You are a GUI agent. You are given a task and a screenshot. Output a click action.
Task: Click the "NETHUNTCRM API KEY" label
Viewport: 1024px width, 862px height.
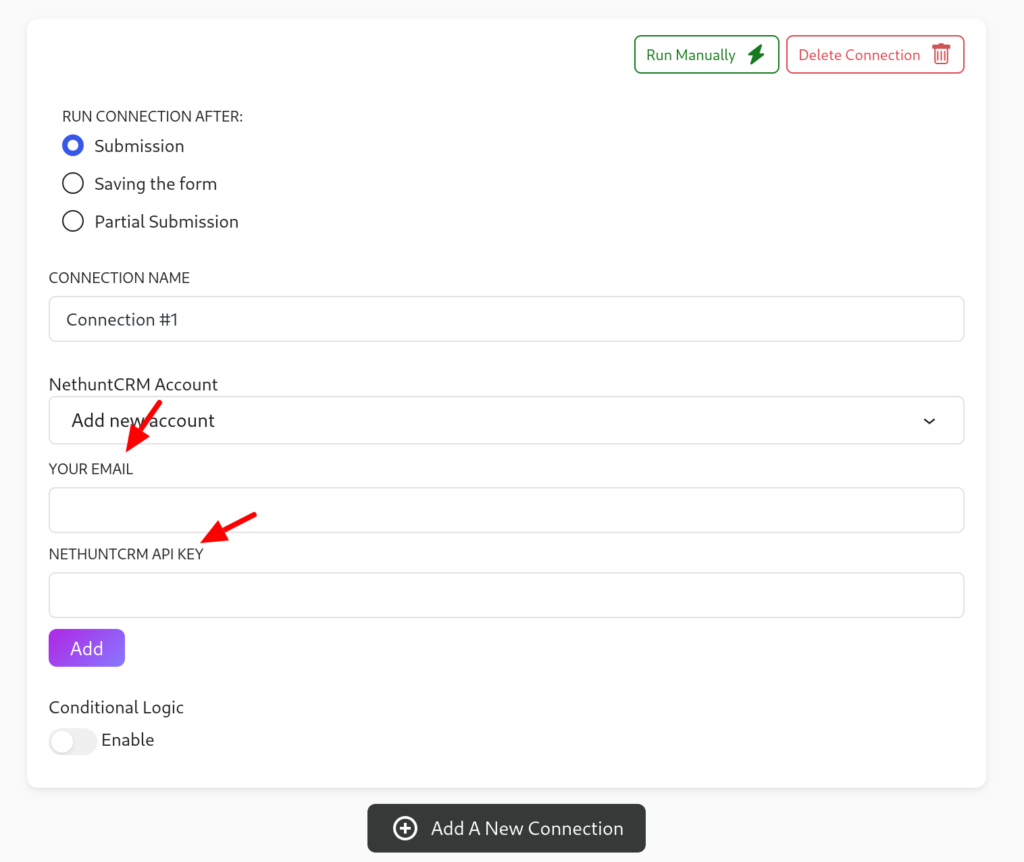pyautogui.click(x=126, y=554)
